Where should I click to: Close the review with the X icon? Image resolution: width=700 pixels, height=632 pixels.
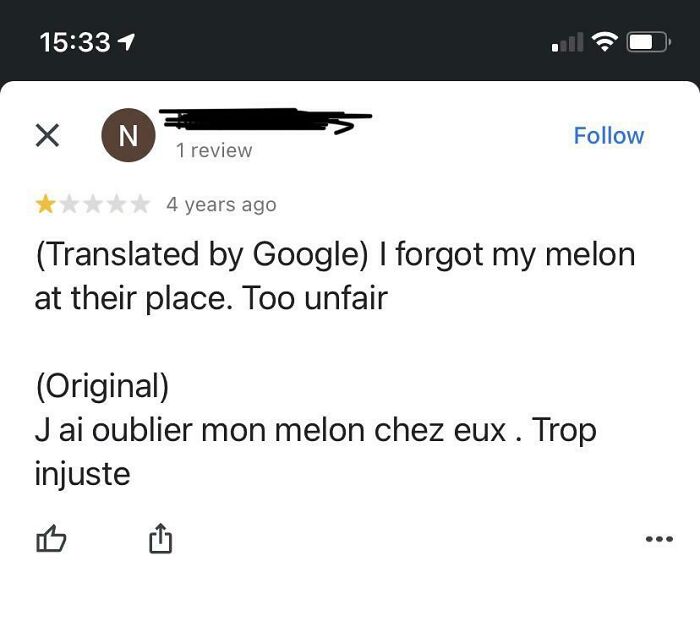46,136
